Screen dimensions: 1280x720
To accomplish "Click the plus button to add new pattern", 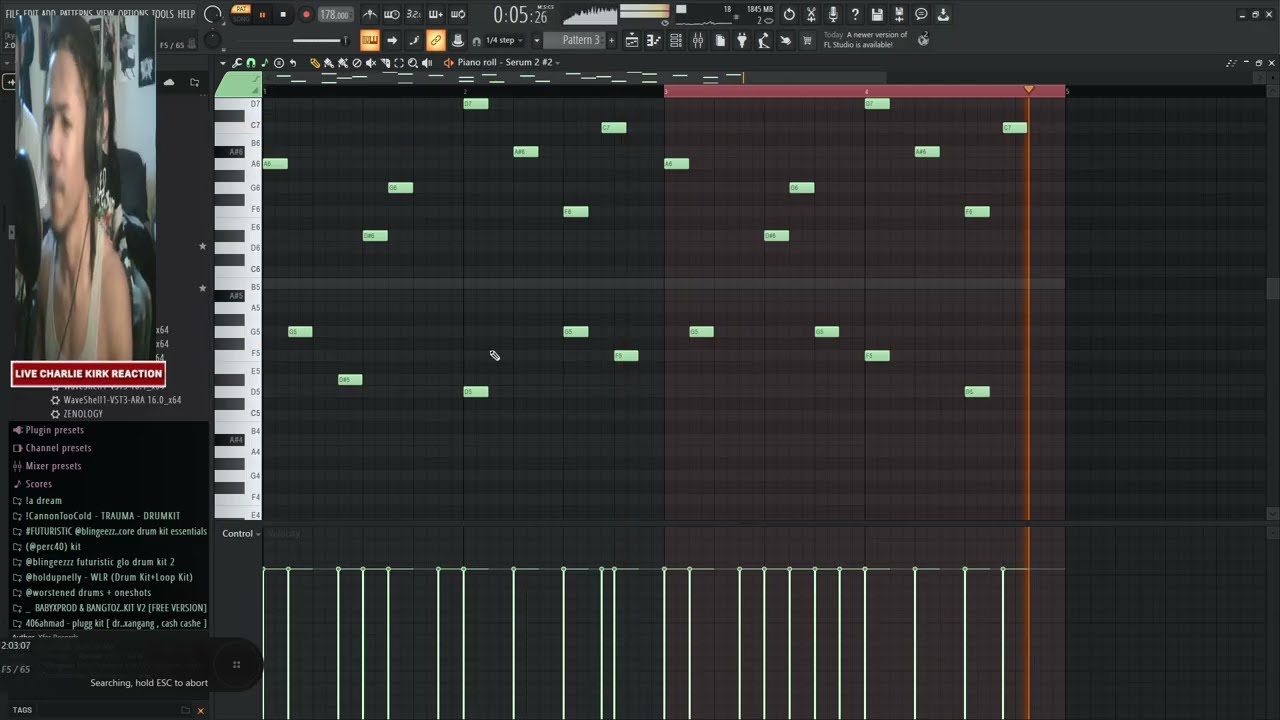I will pyautogui.click(x=612, y=40).
